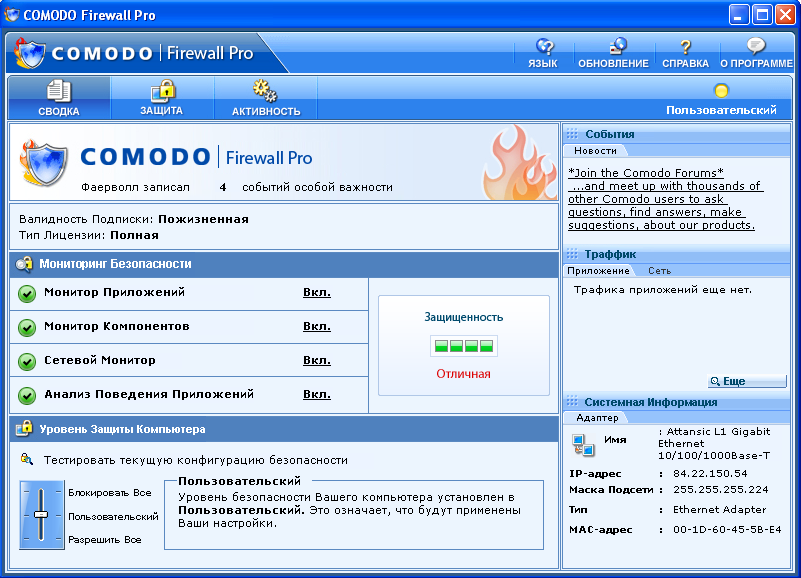Viewport: 801px width, 578px height.
Task: Close the COMODO Firewall Pro window
Action: click(785, 15)
